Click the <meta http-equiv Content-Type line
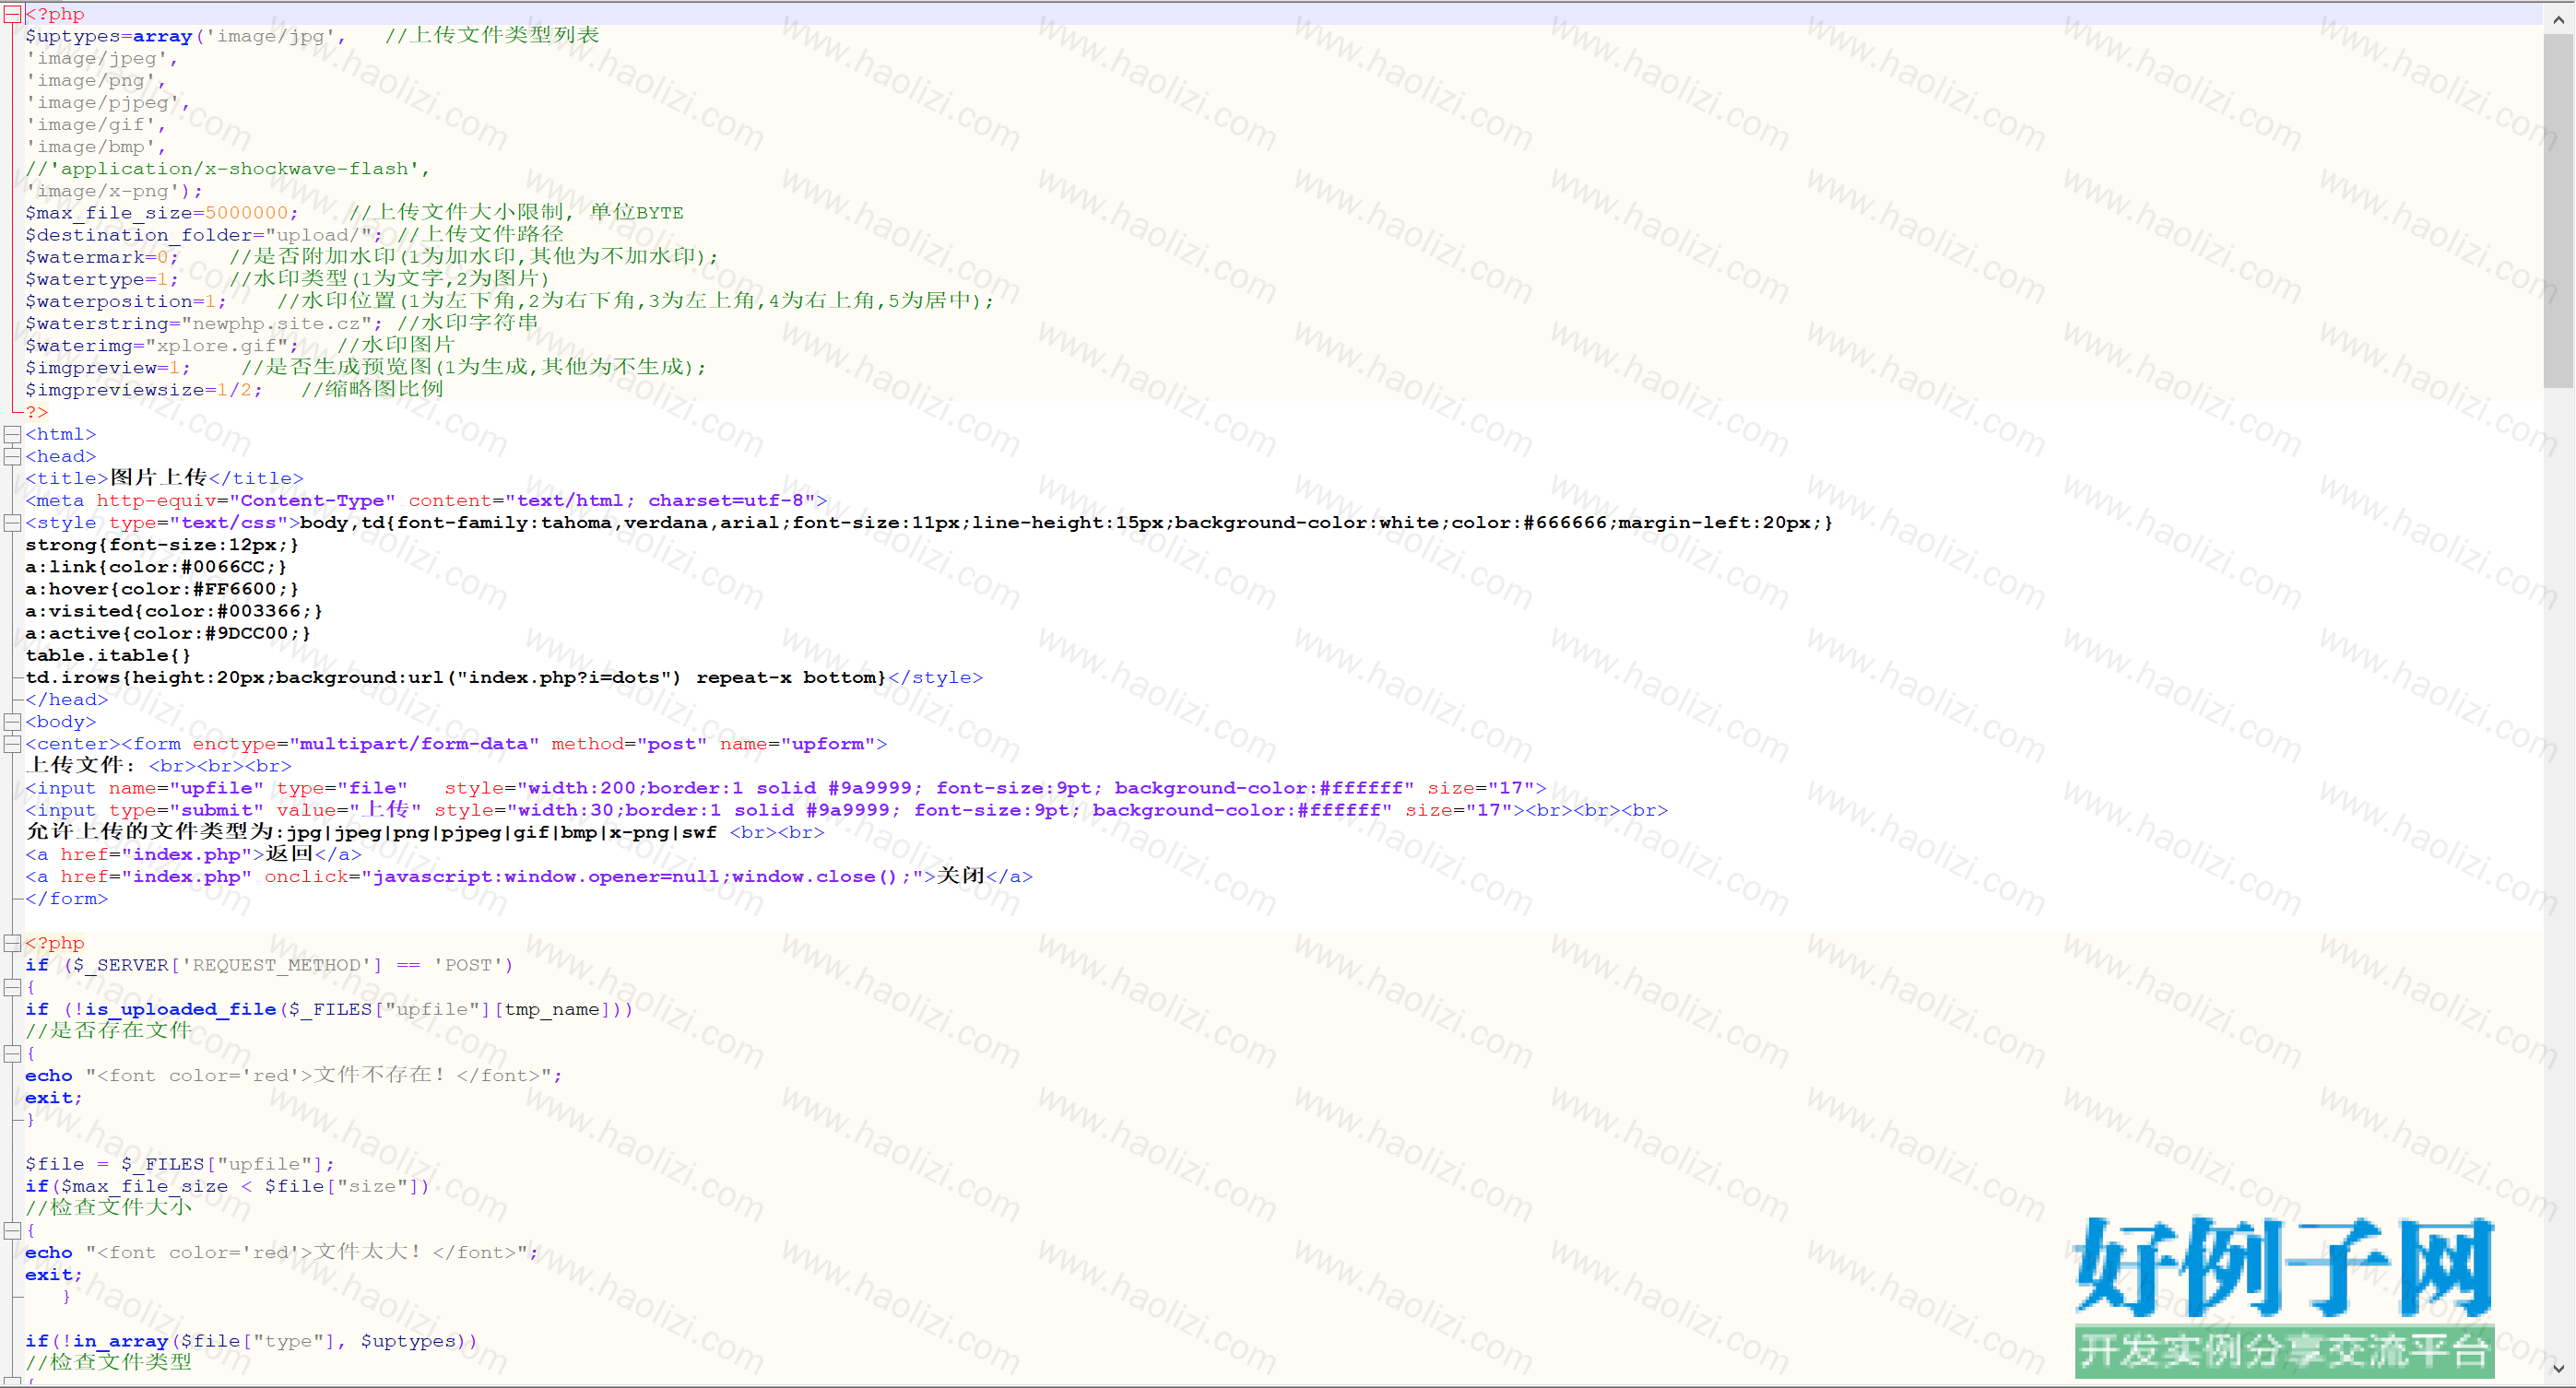 (426, 500)
